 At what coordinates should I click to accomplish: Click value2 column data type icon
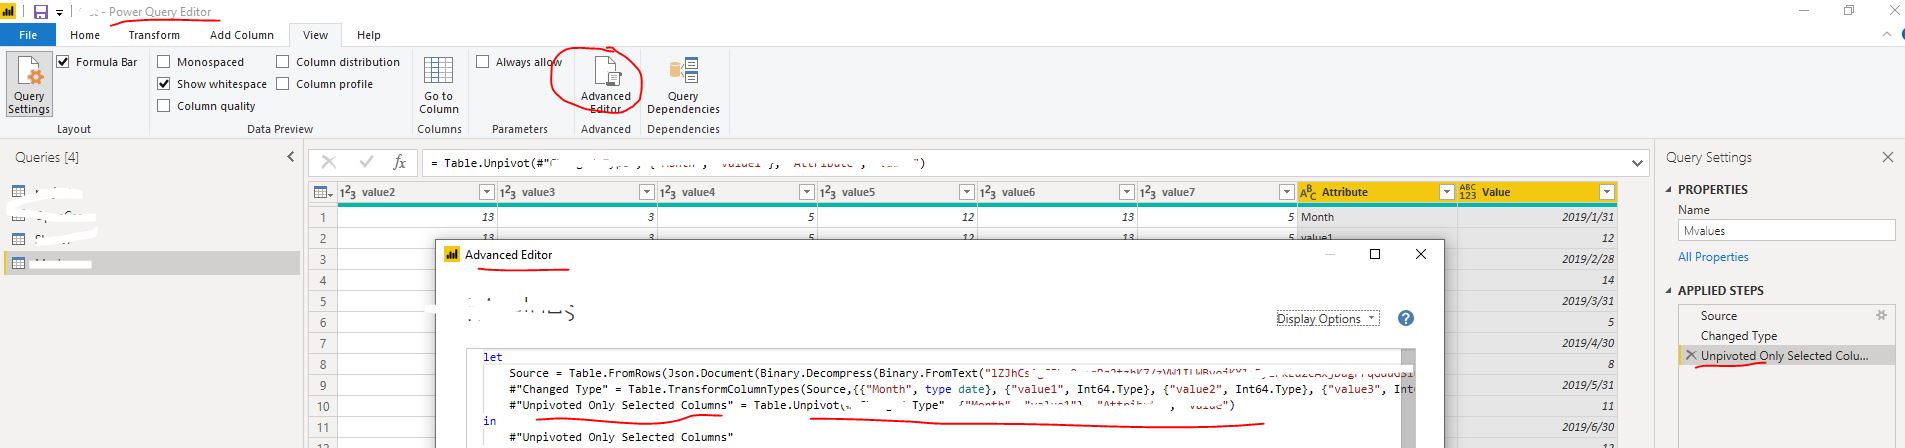348,192
